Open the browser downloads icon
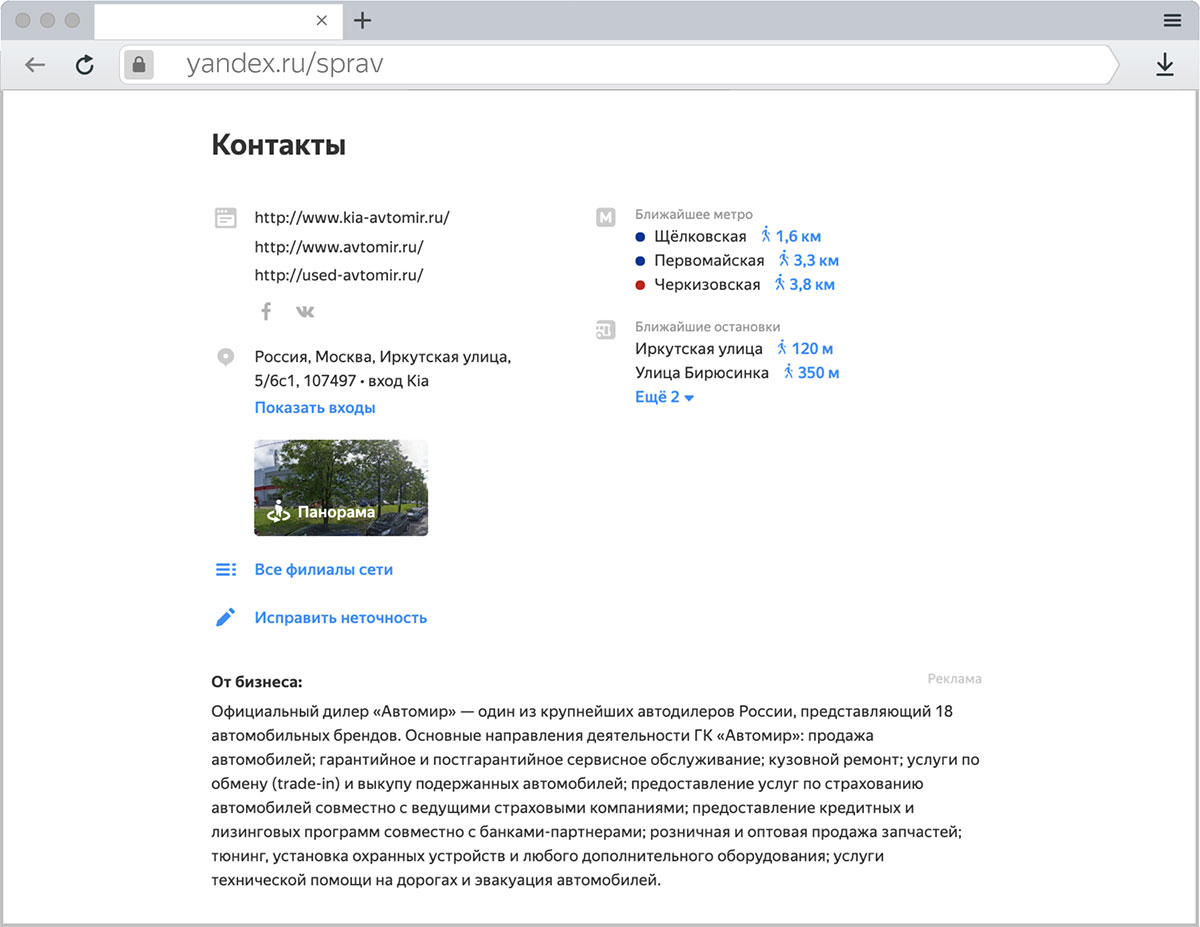This screenshot has width=1200, height=927. (1164, 65)
